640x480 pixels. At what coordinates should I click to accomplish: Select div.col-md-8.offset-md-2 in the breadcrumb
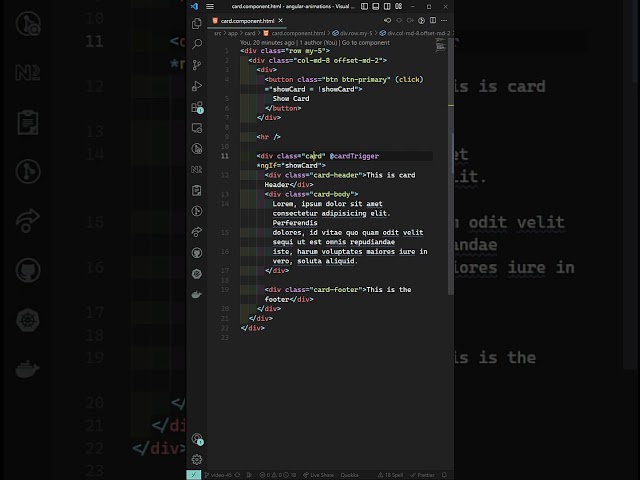tap(415, 33)
